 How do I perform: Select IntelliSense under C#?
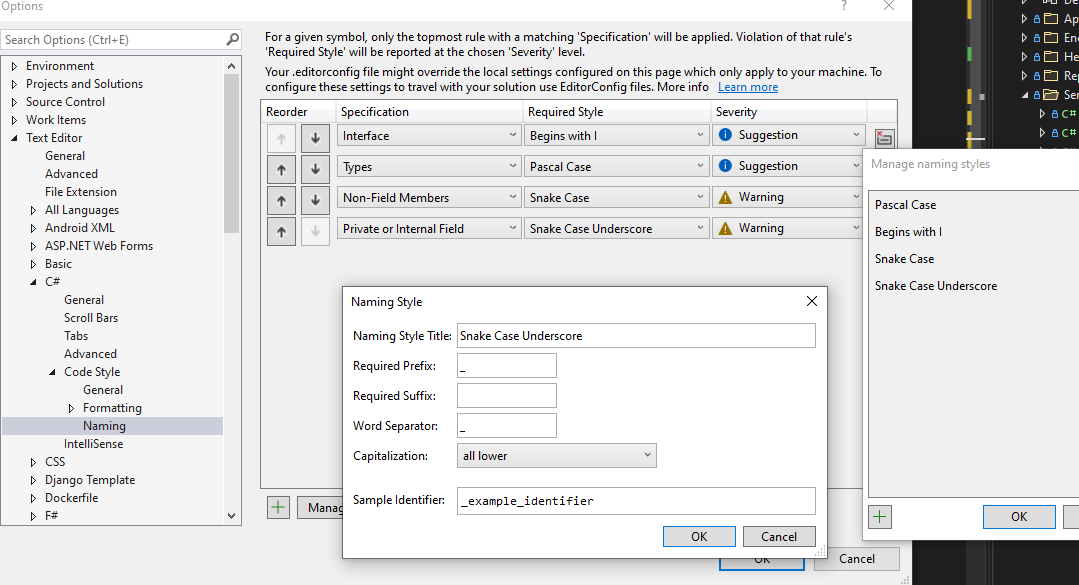94,444
